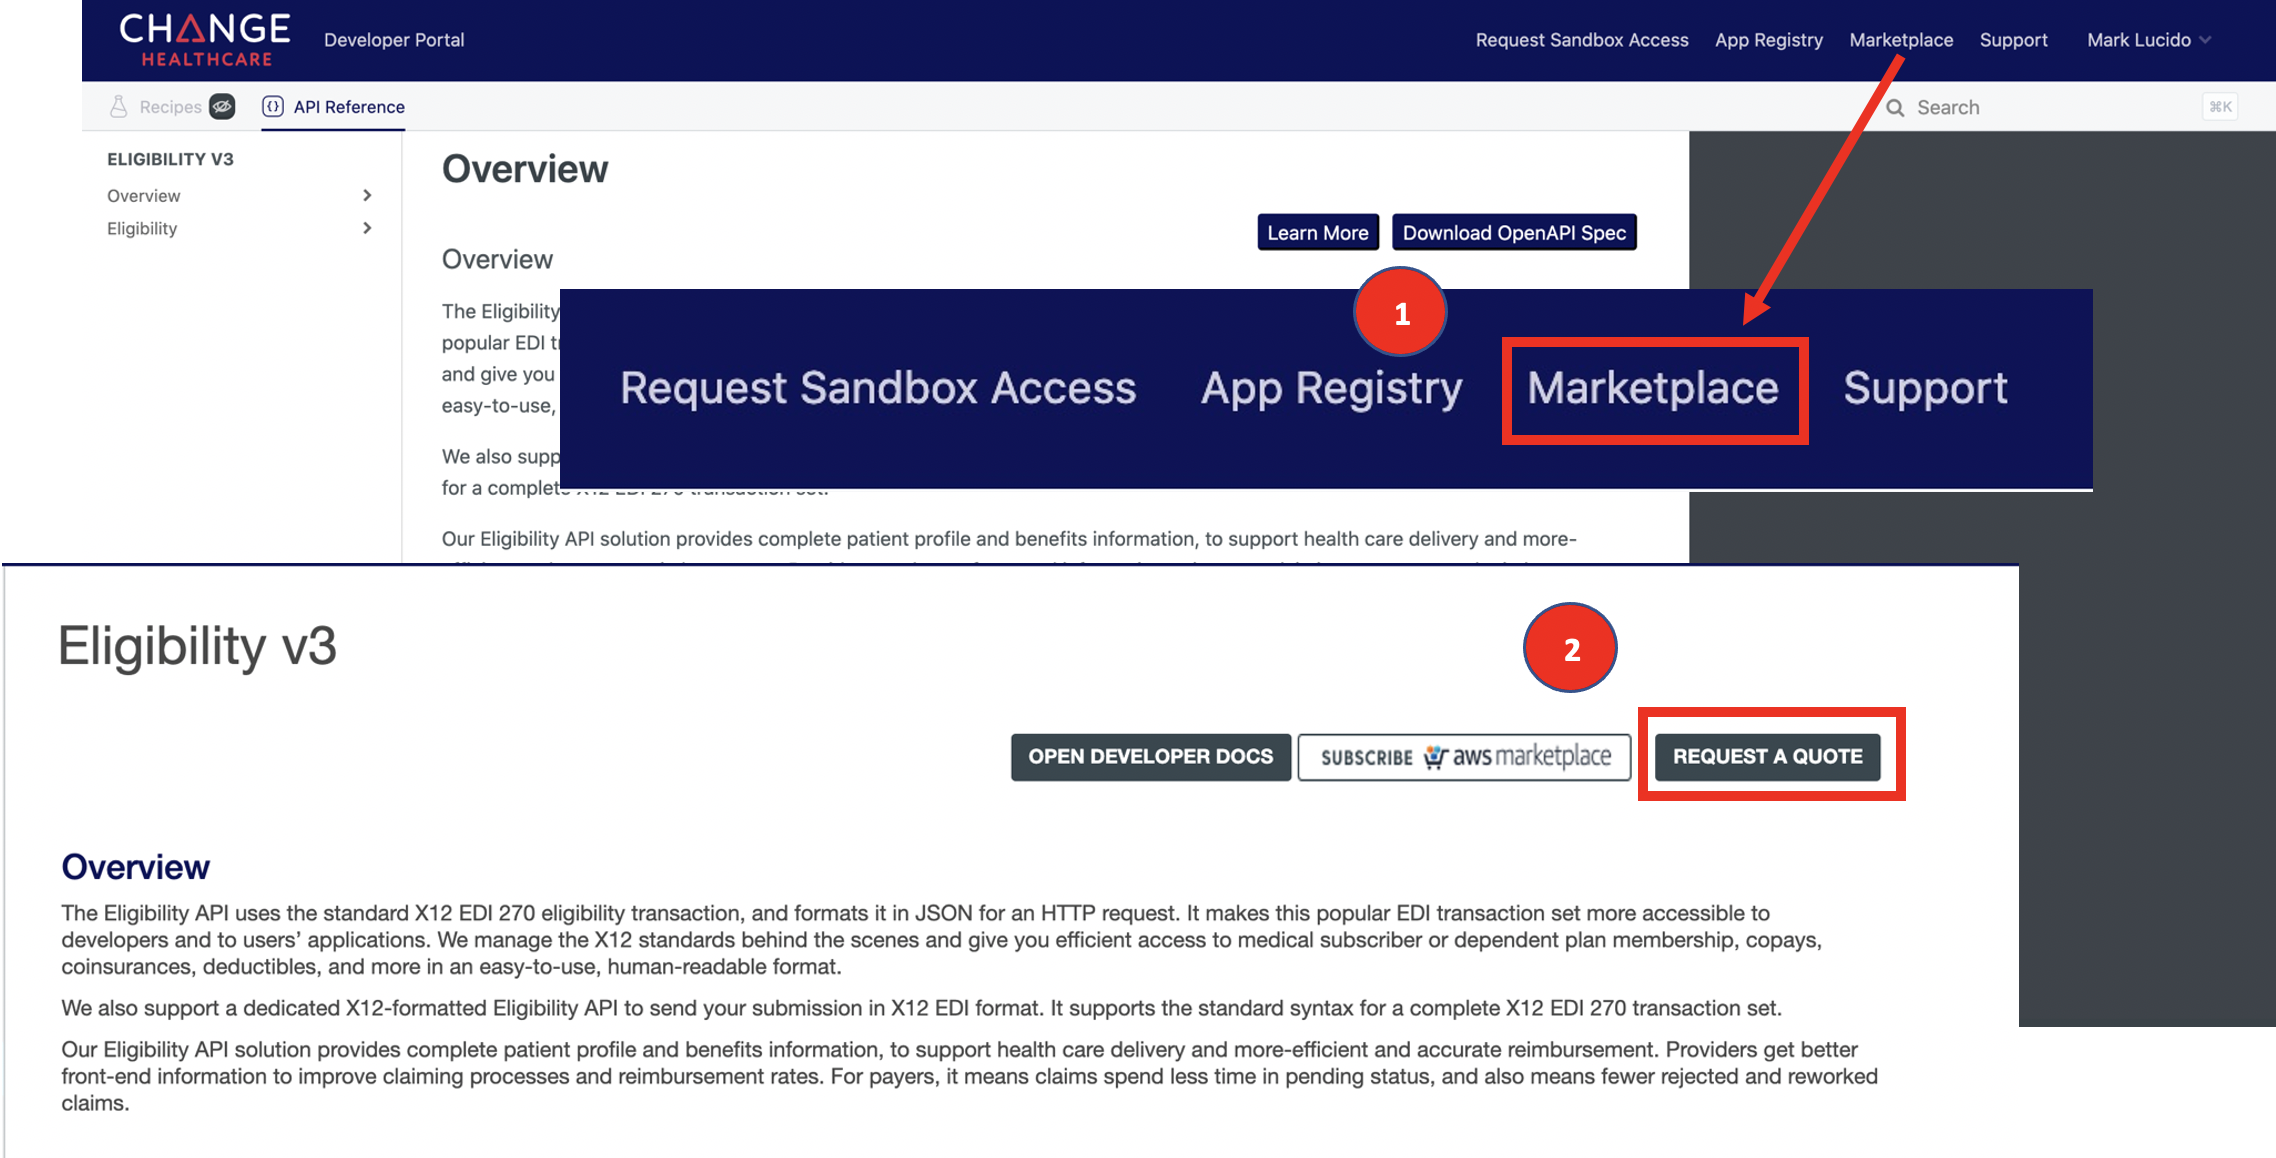The height and width of the screenshot is (1158, 2276).
Task: Click the ⌘K shortcut badge
Action: coord(2220,107)
